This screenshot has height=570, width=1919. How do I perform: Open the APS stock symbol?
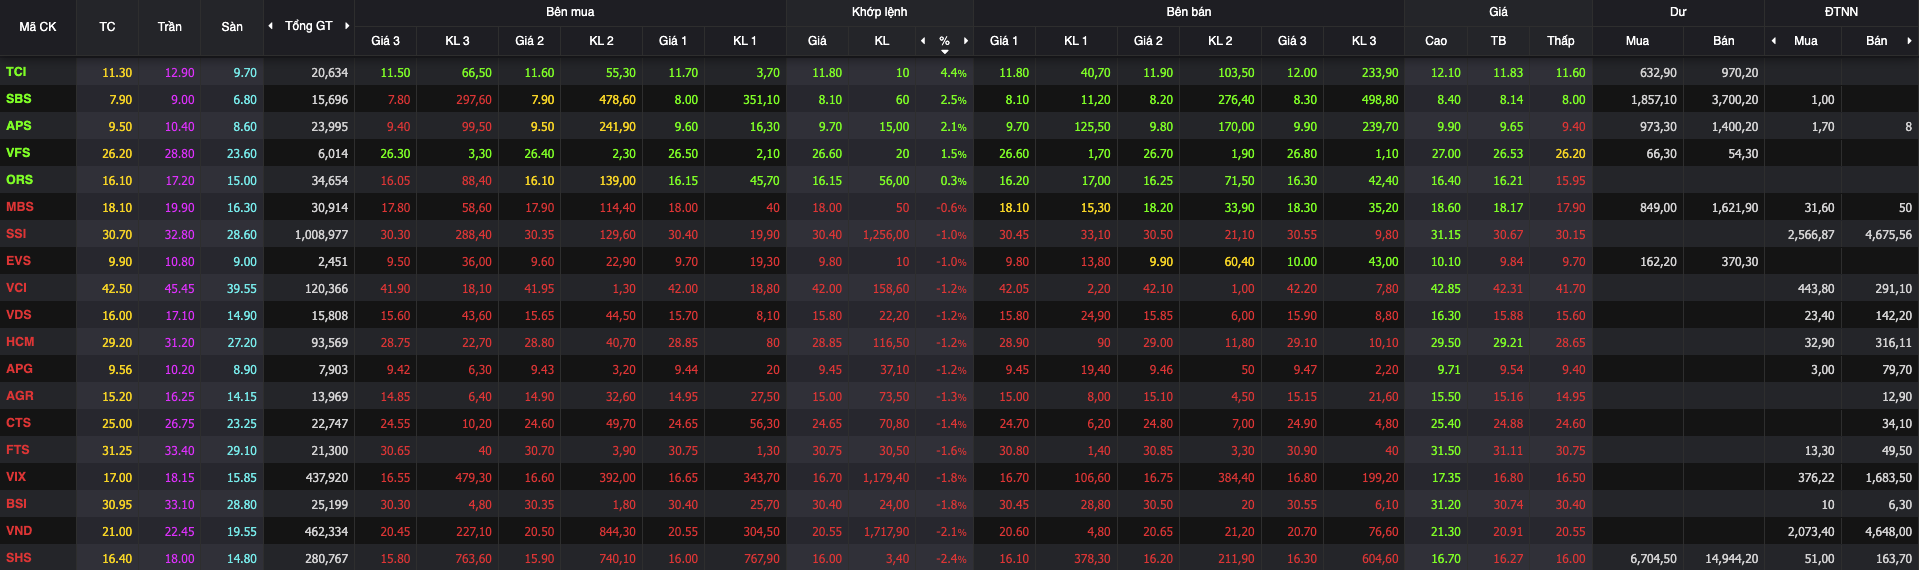tap(18, 126)
